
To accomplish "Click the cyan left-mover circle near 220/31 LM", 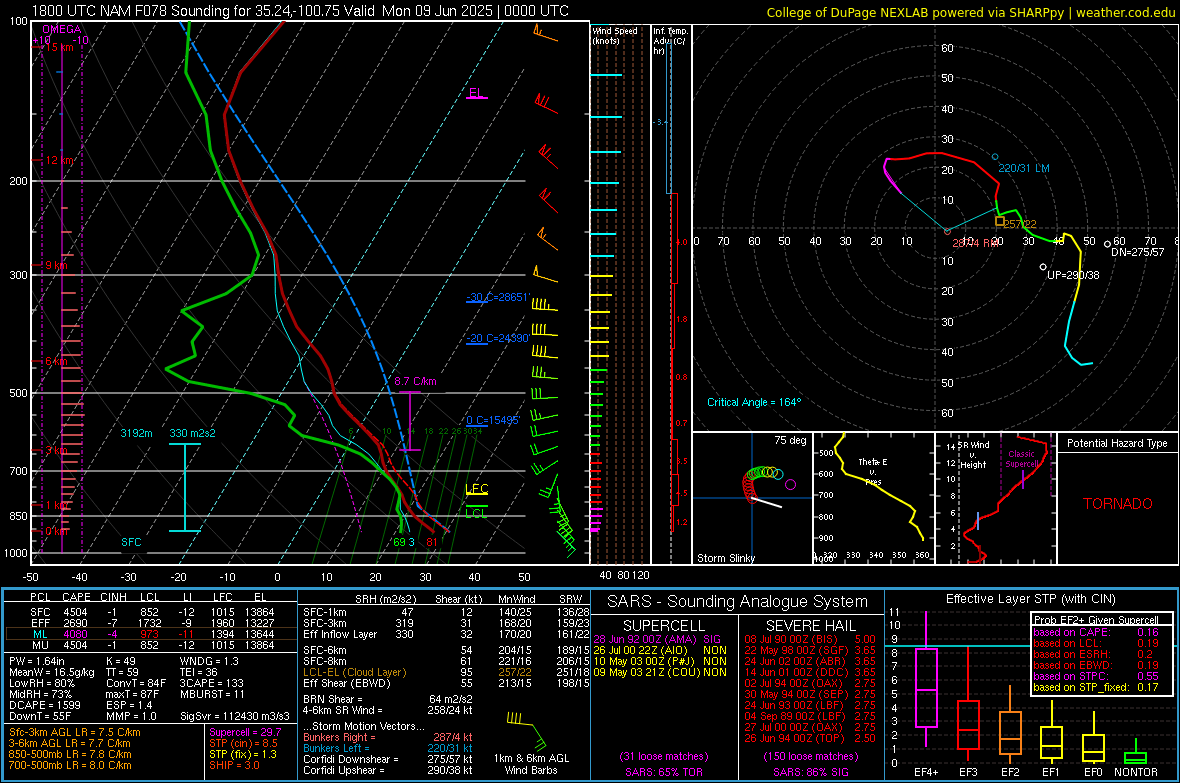I will [995, 157].
